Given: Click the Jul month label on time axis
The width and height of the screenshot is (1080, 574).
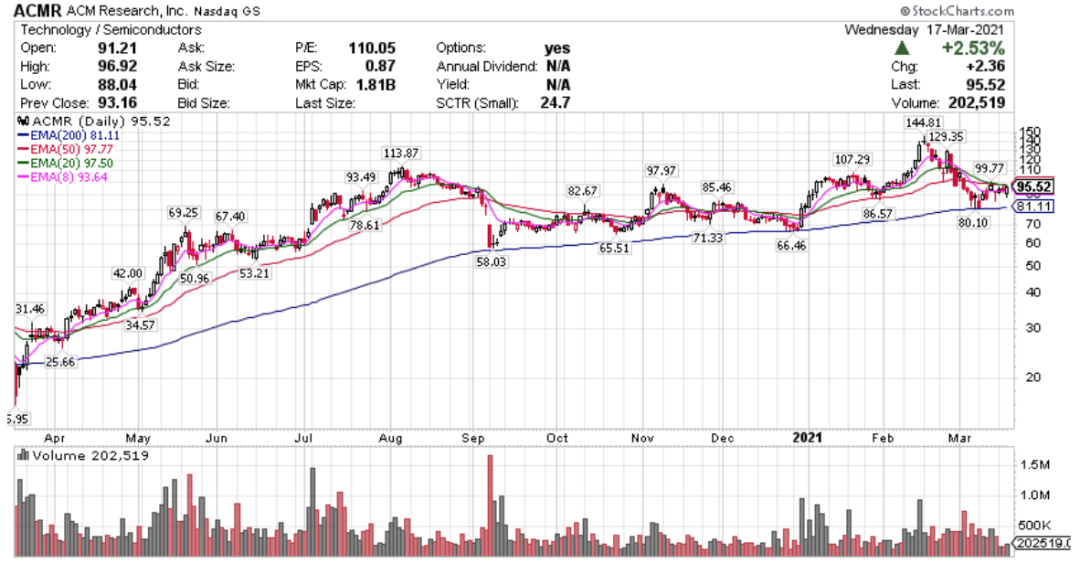Looking at the screenshot, I should pyautogui.click(x=303, y=438).
